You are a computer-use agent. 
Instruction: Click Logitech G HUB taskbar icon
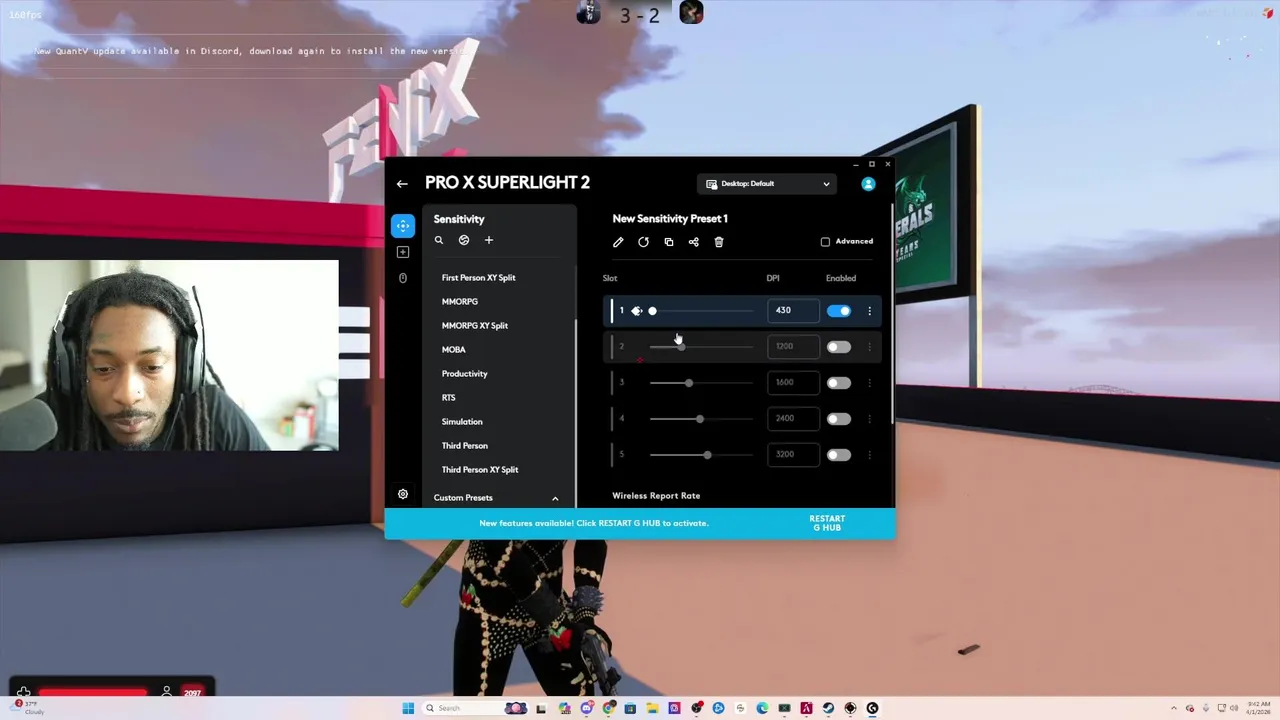[x=872, y=708]
